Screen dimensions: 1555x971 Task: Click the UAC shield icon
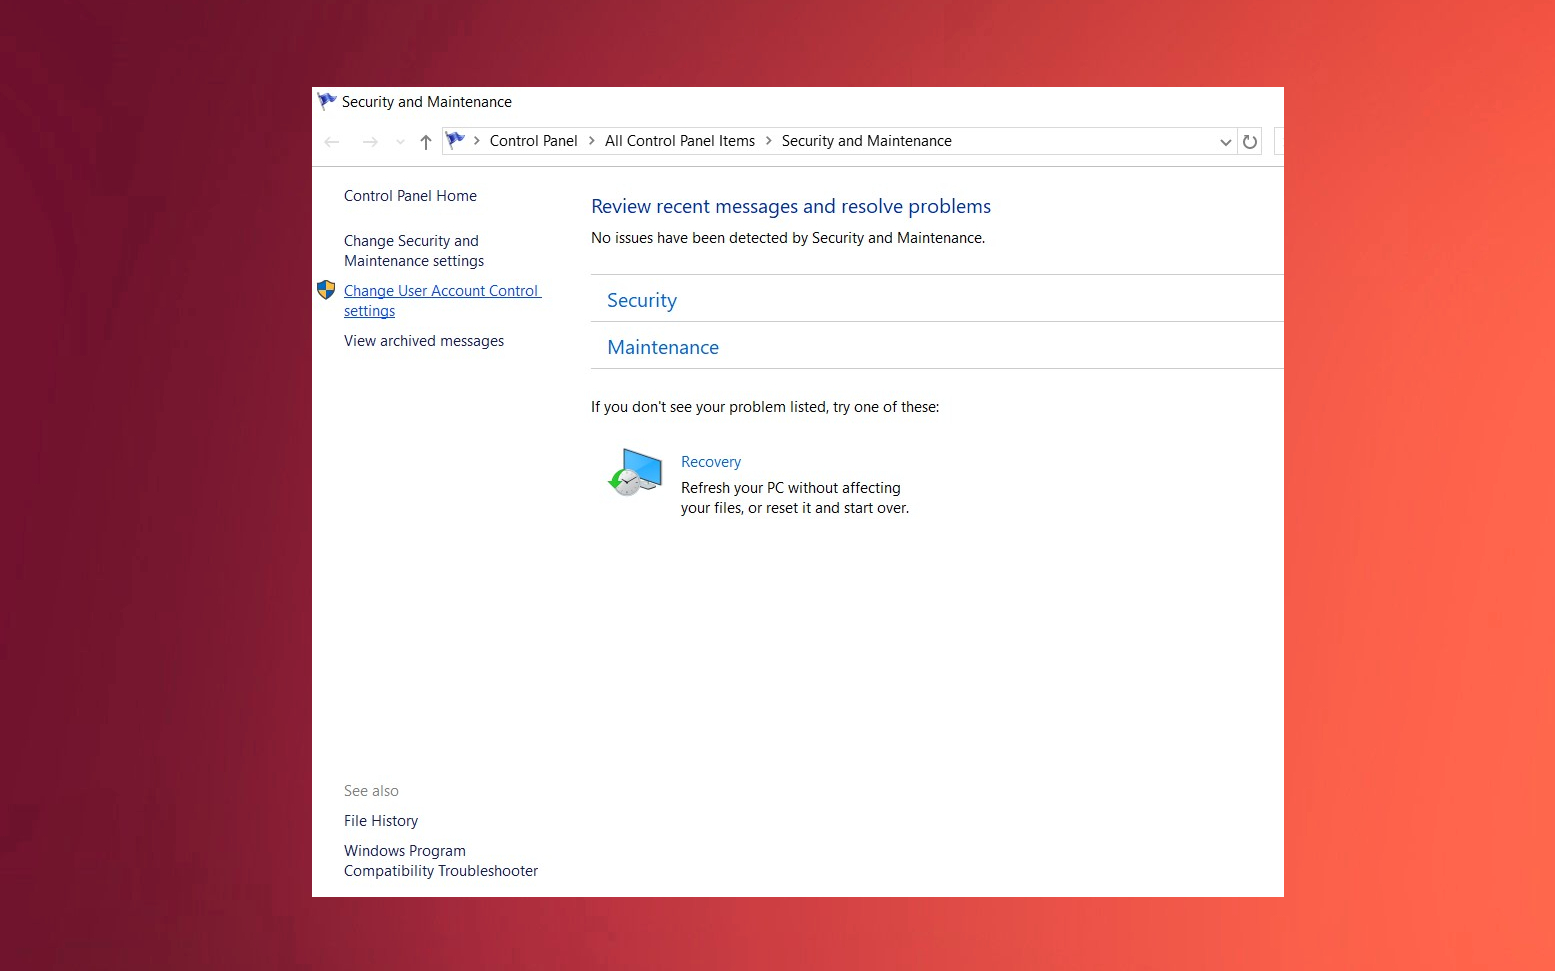coord(326,290)
